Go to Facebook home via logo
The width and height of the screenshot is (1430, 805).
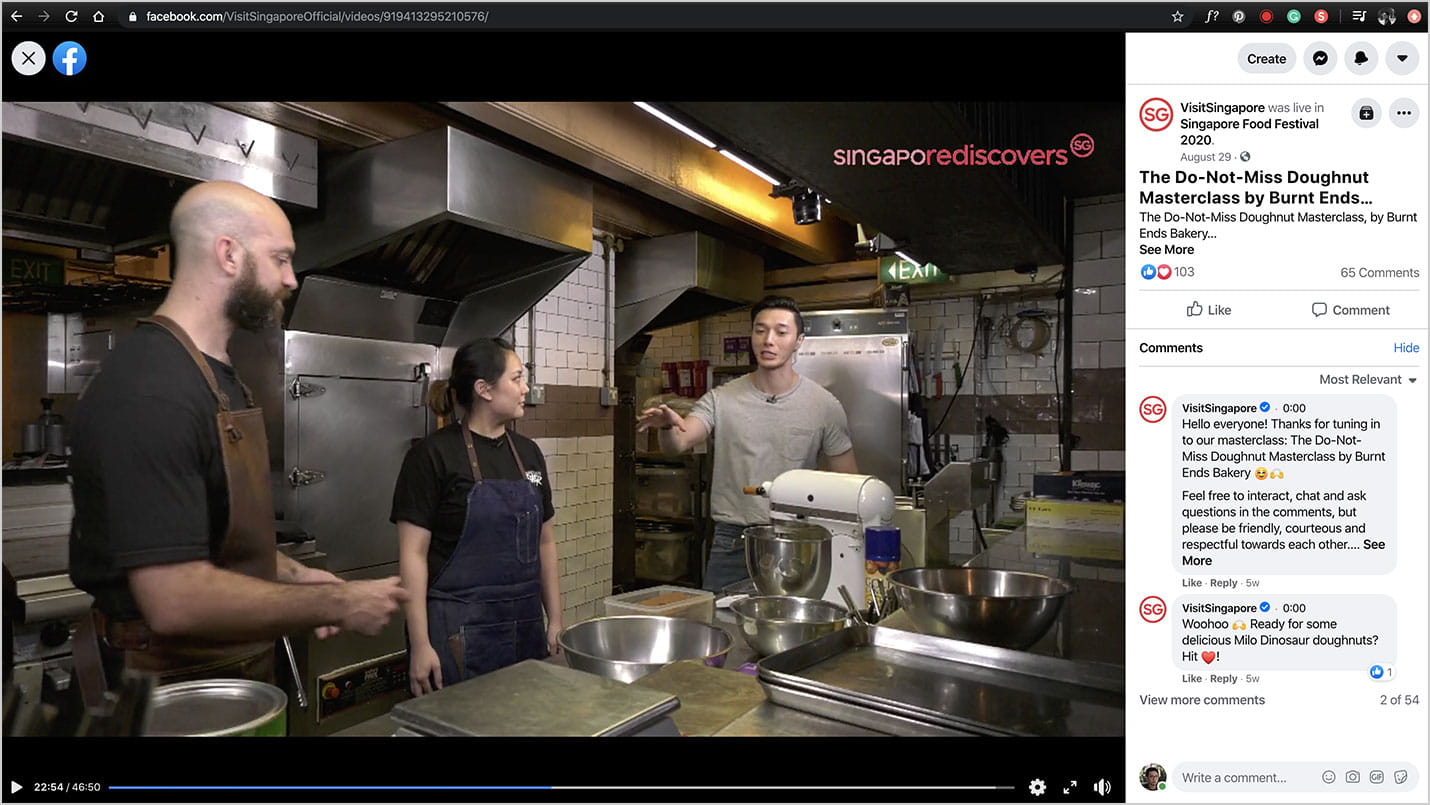click(x=70, y=58)
